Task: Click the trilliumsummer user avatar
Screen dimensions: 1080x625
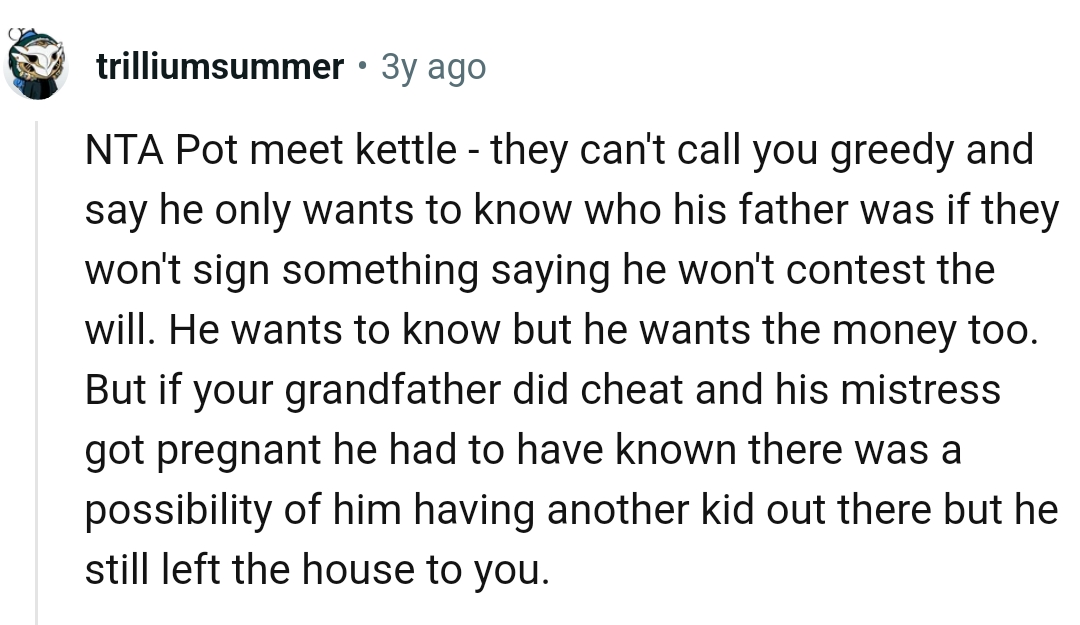Action: [x=37, y=66]
